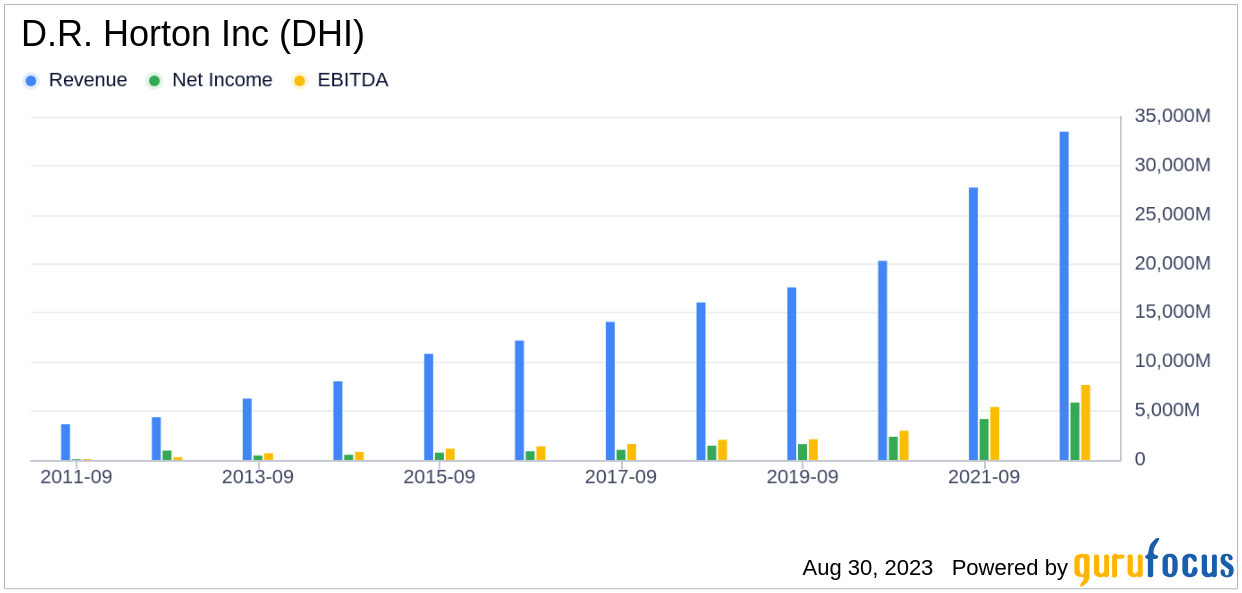Click the tallest Revenue bar after 2021-09

(x=1064, y=296)
